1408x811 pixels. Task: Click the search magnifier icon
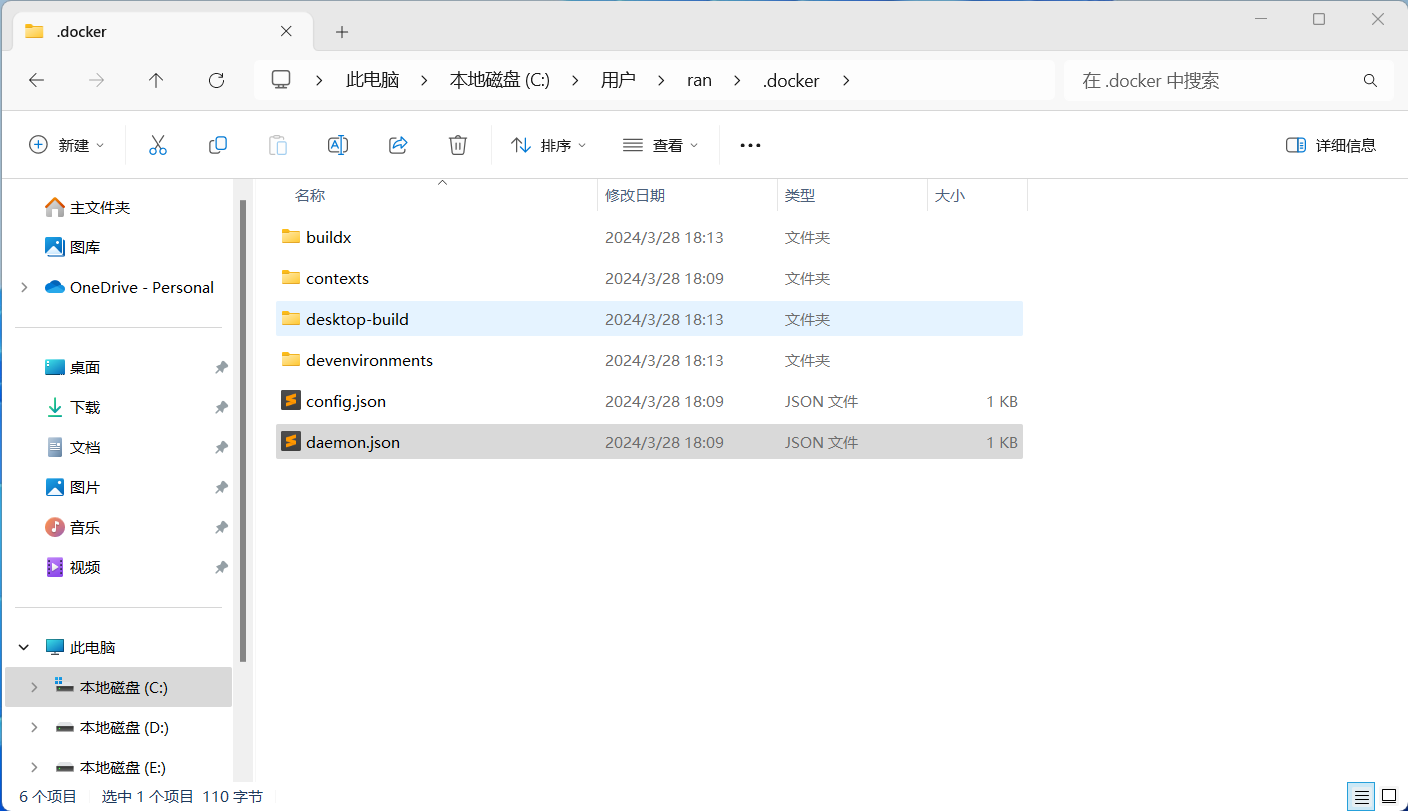pyautogui.click(x=1370, y=80)
